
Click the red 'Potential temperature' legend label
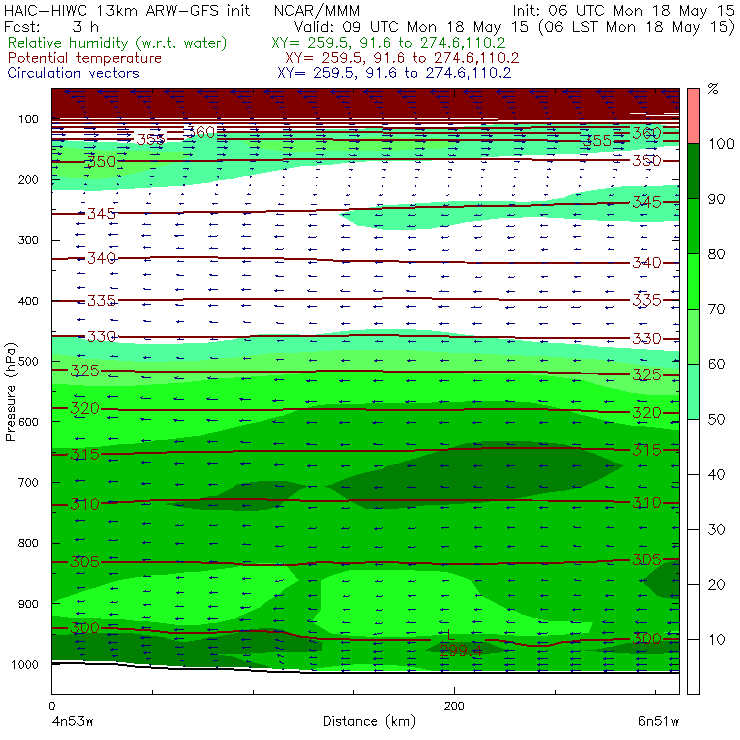coord(84,58)
